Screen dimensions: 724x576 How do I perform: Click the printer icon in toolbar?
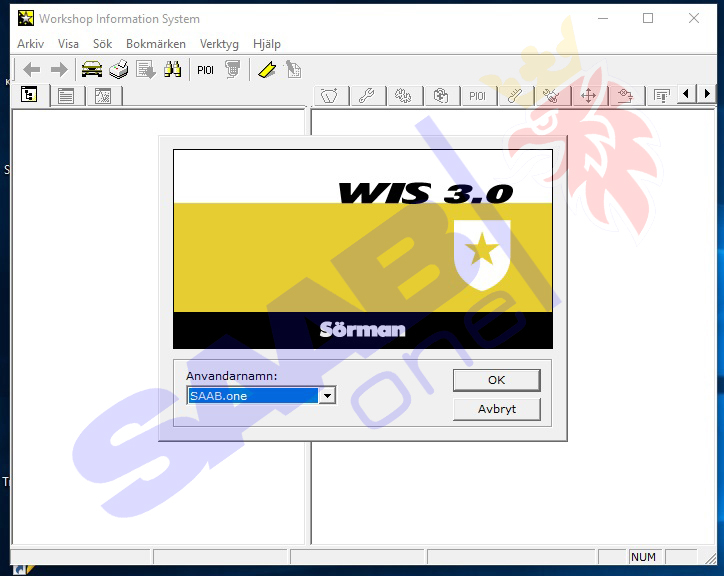[119, 69]
